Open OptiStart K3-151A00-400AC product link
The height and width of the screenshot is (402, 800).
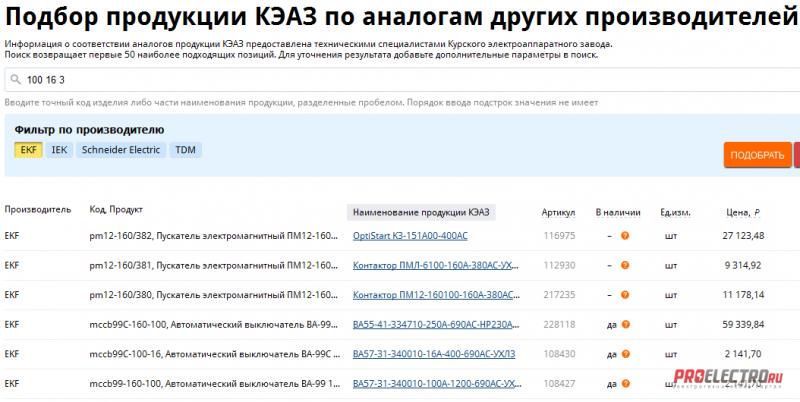(x=410, y=236)
